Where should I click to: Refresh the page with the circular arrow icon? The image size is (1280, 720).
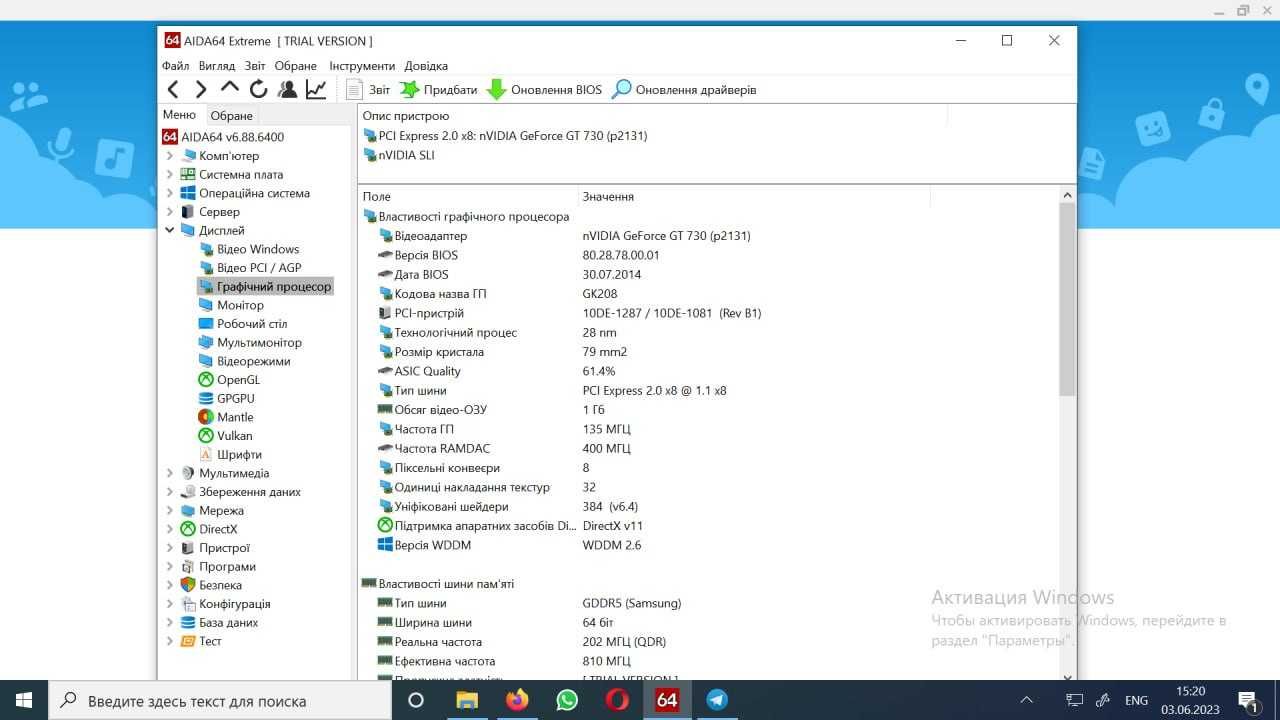(259, 89)
